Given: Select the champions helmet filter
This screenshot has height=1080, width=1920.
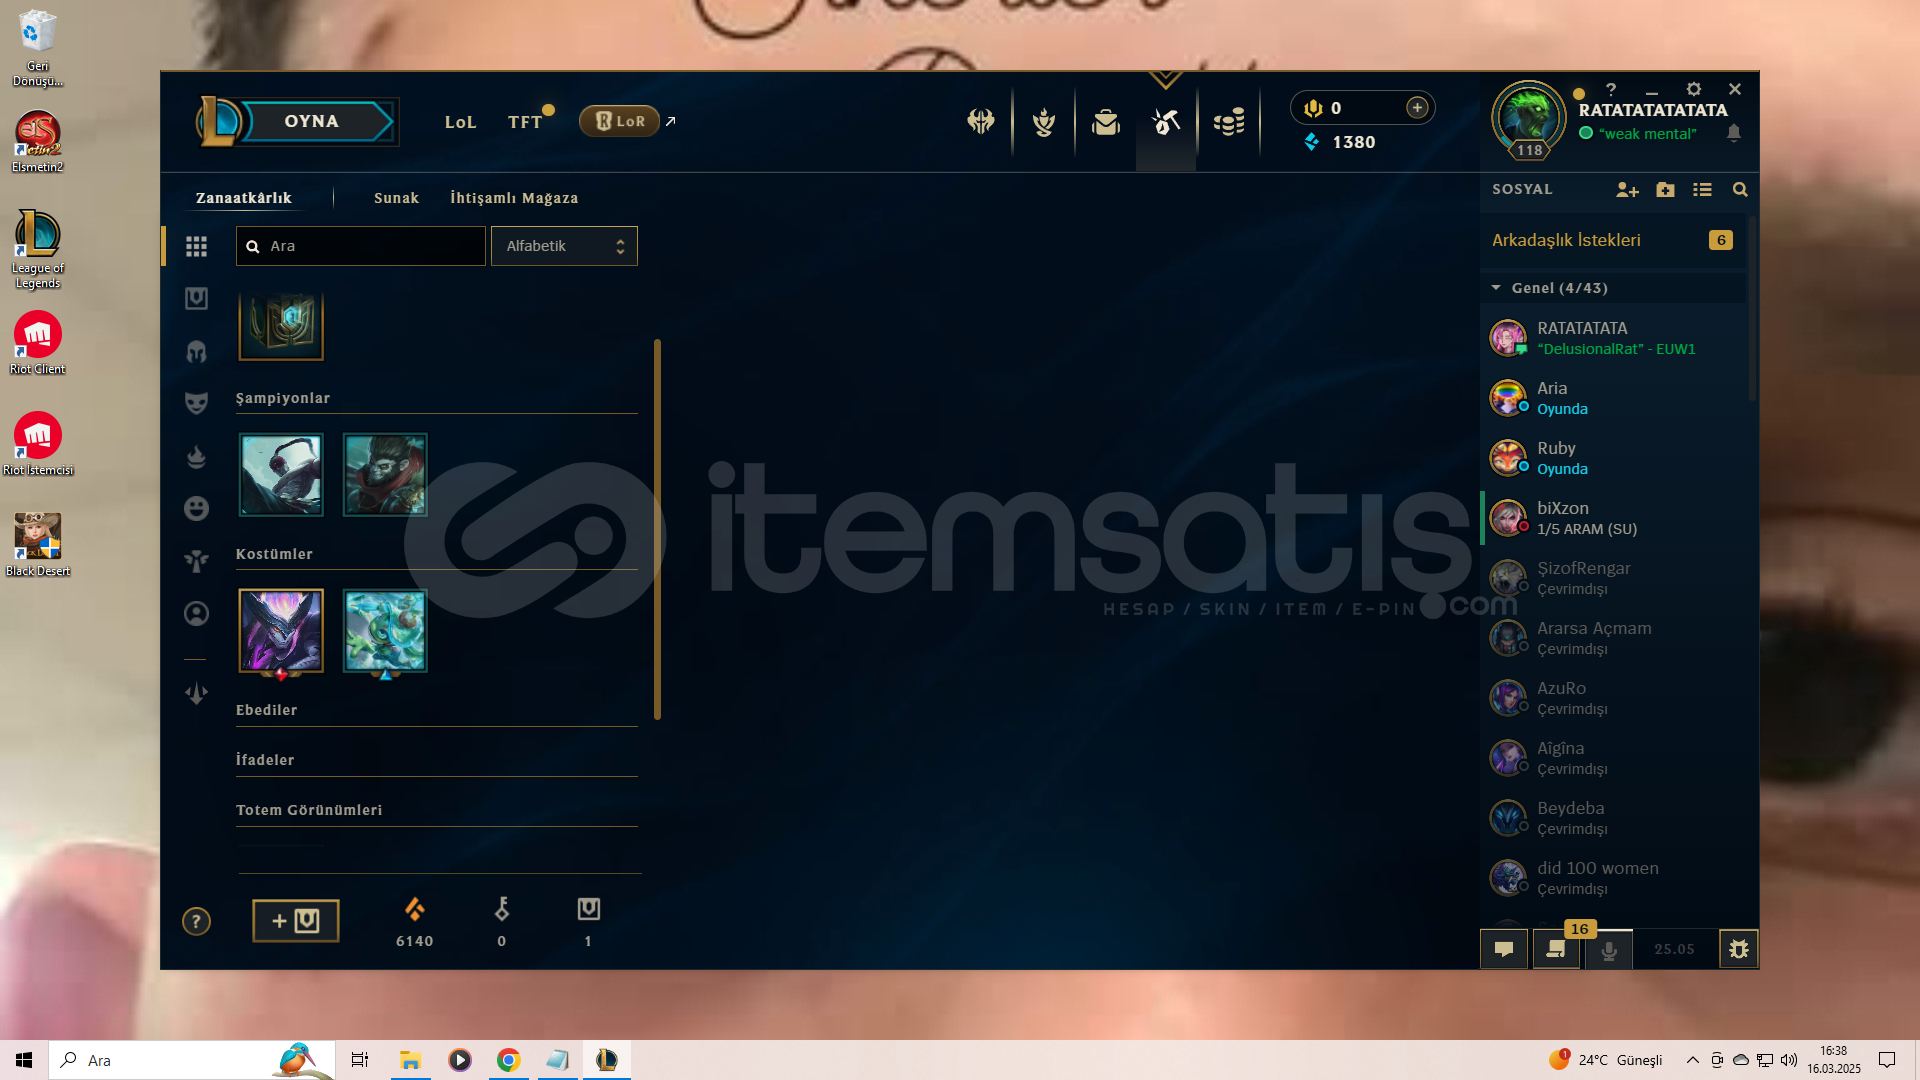Looking at the screenshot, I should [x=196, y=351].
